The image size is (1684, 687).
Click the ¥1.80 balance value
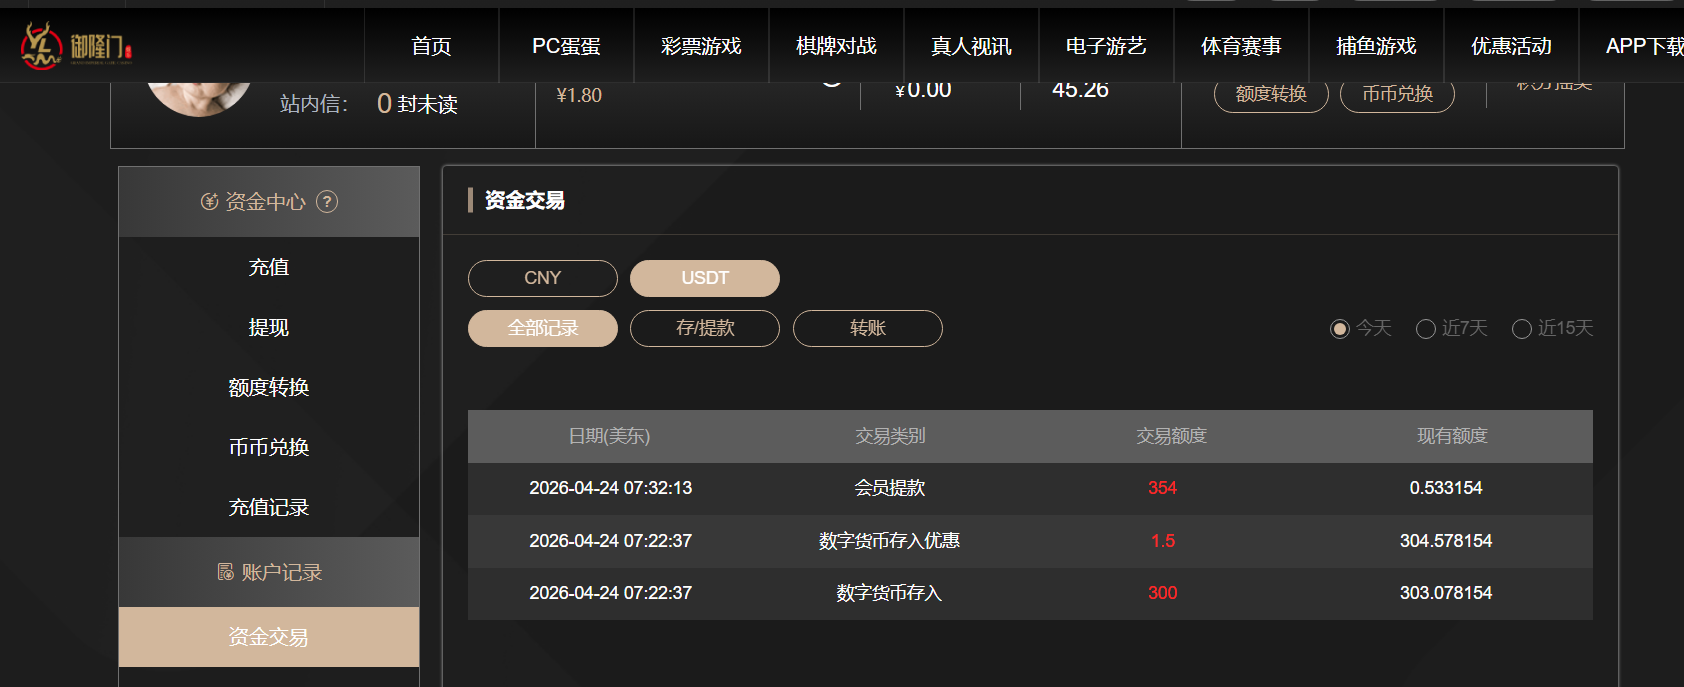[579, 95]
